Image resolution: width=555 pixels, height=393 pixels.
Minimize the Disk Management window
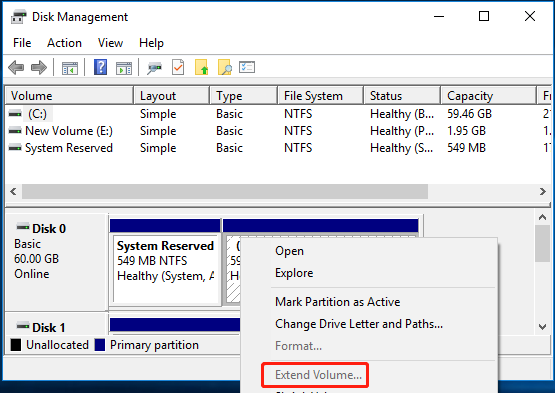point(439,16)
